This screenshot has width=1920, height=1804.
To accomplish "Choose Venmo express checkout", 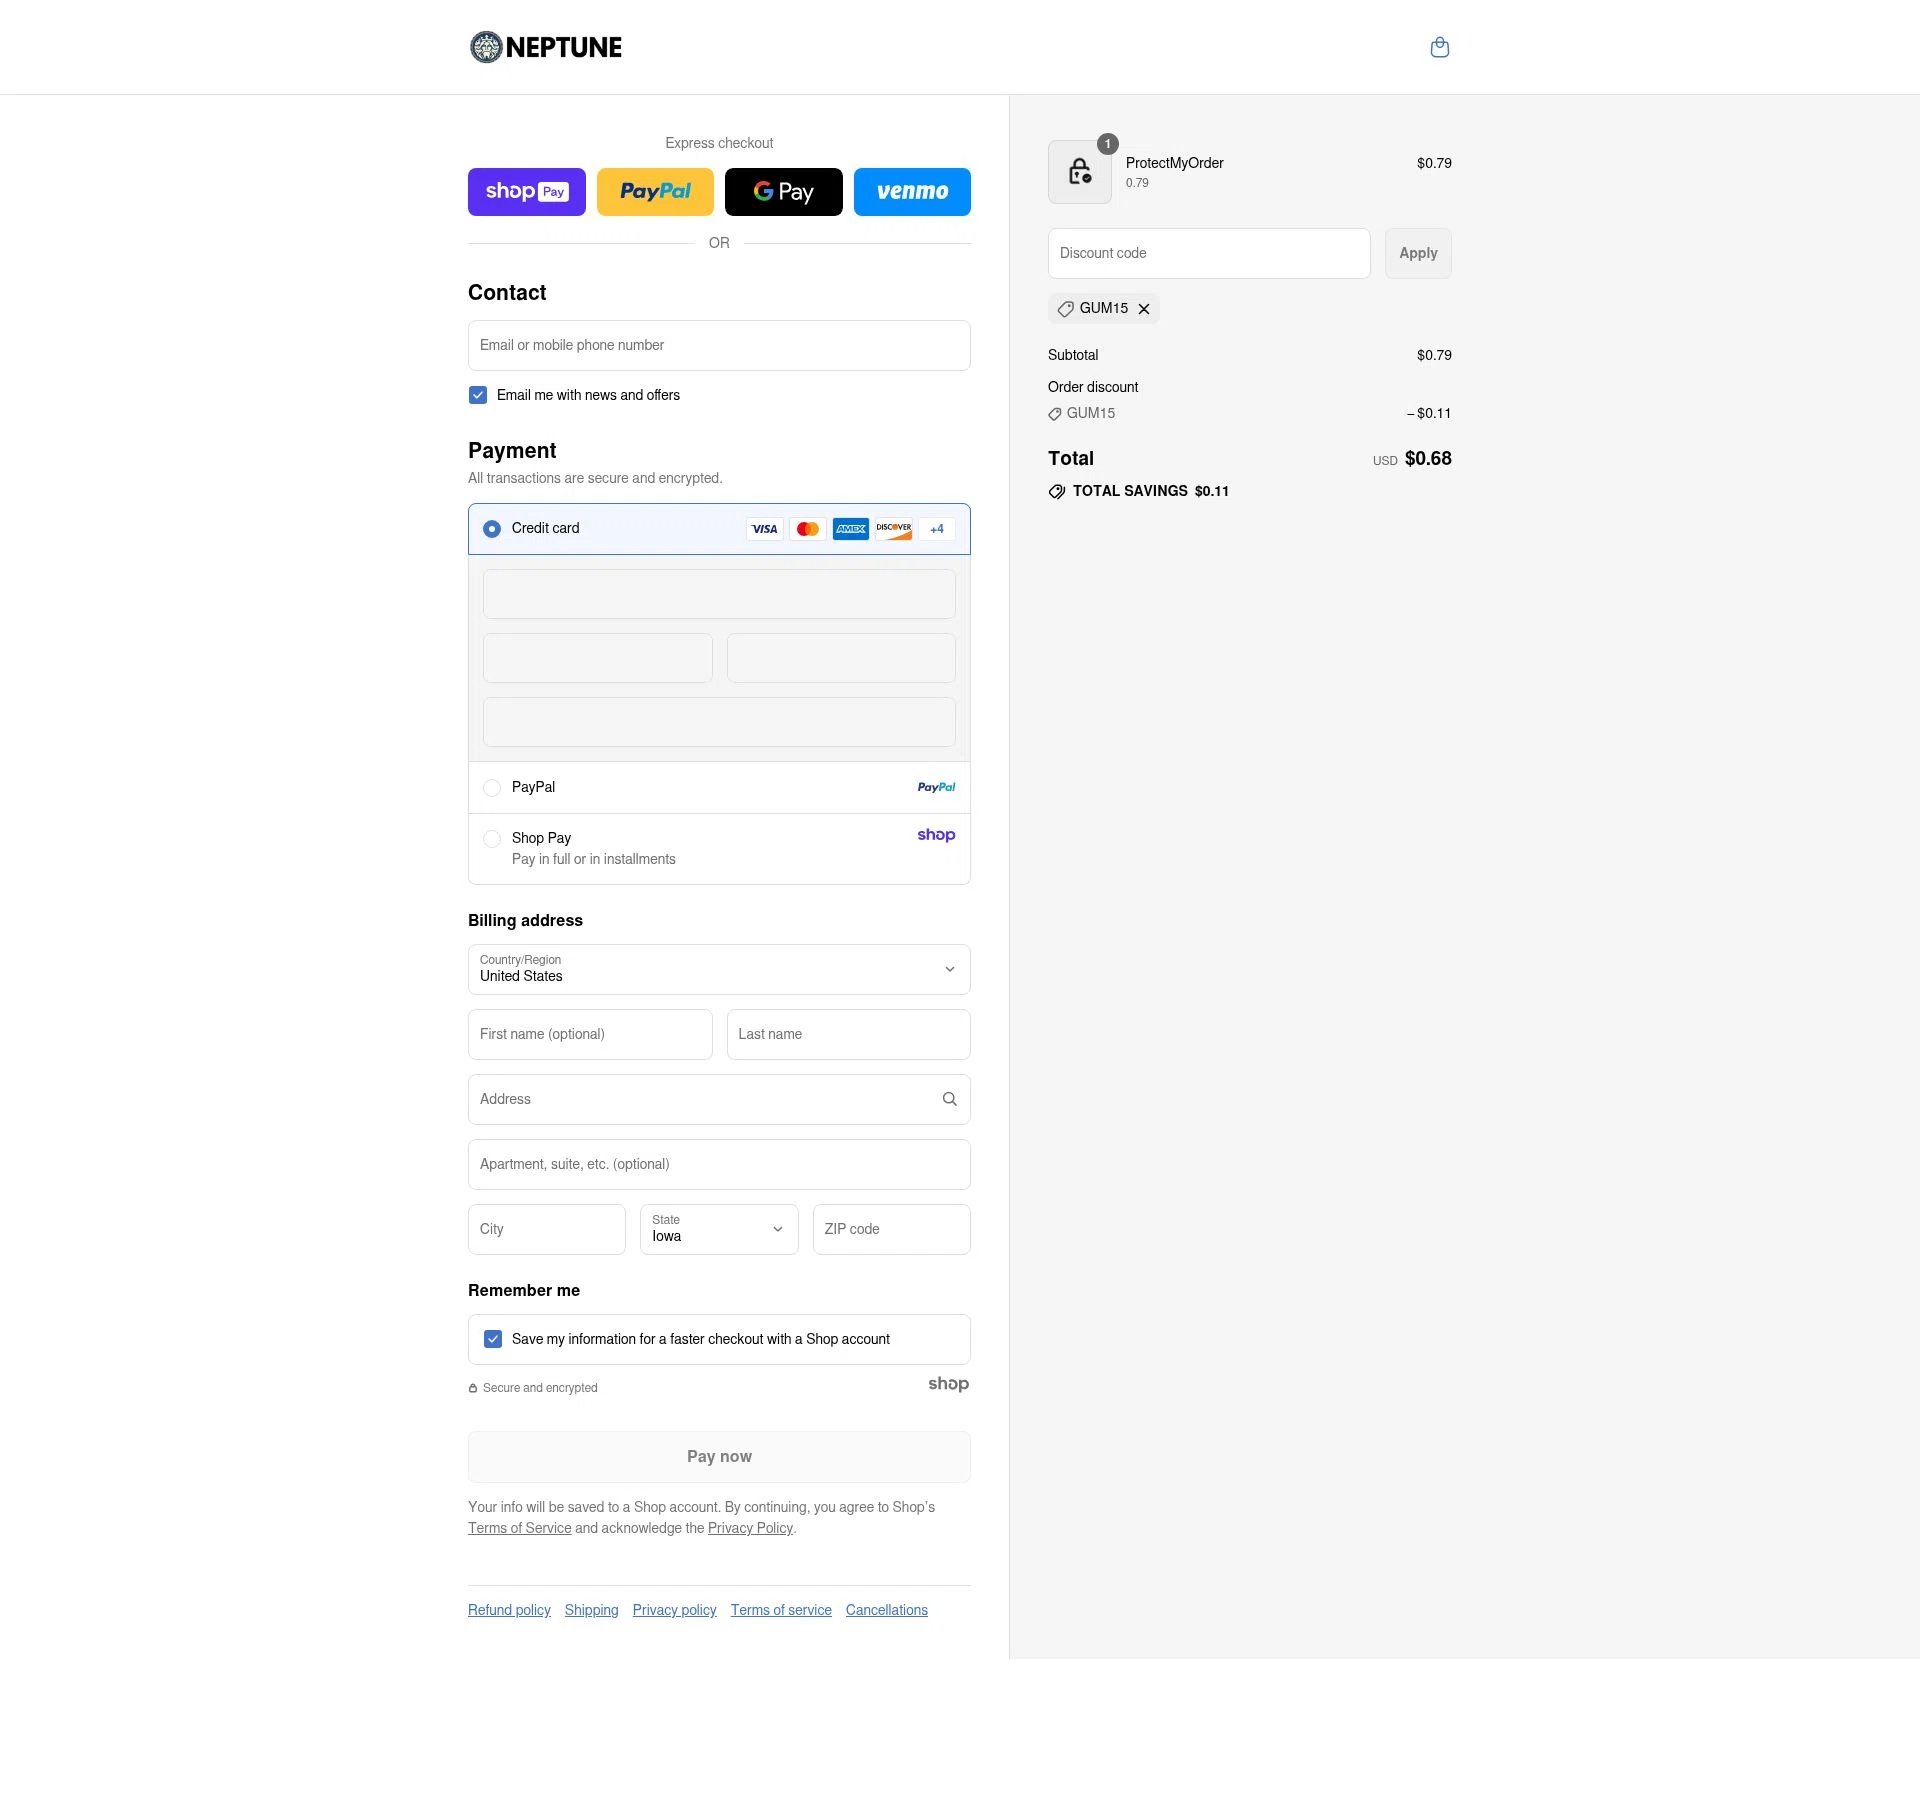I will (x=912, y=191).
